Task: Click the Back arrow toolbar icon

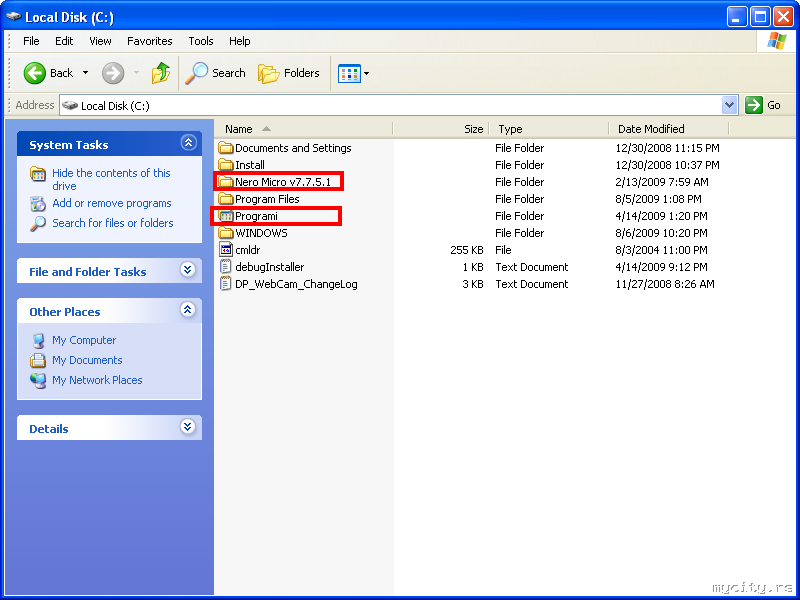Action: coord(35,73)
